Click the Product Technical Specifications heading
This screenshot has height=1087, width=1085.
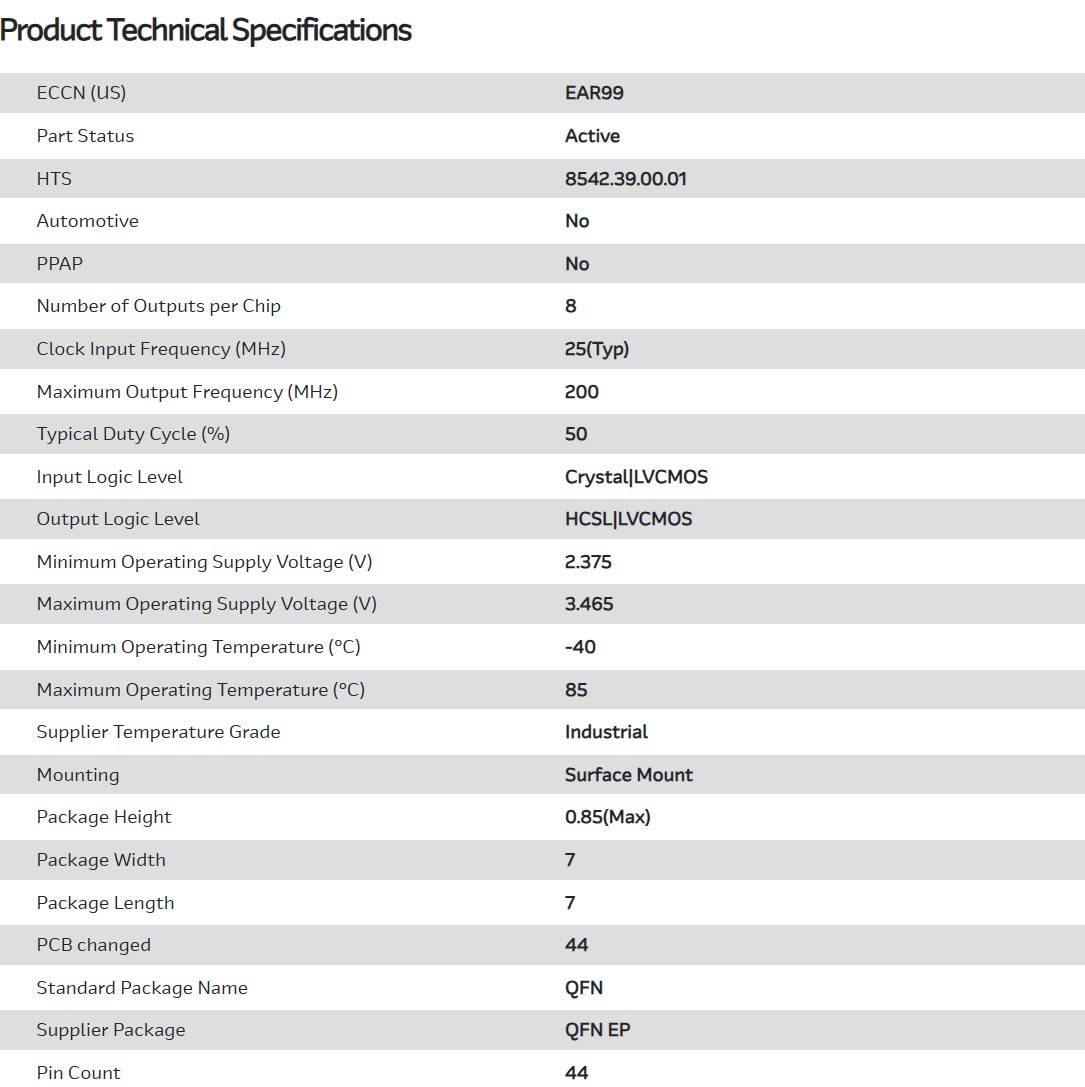click(x=206, y=31)
